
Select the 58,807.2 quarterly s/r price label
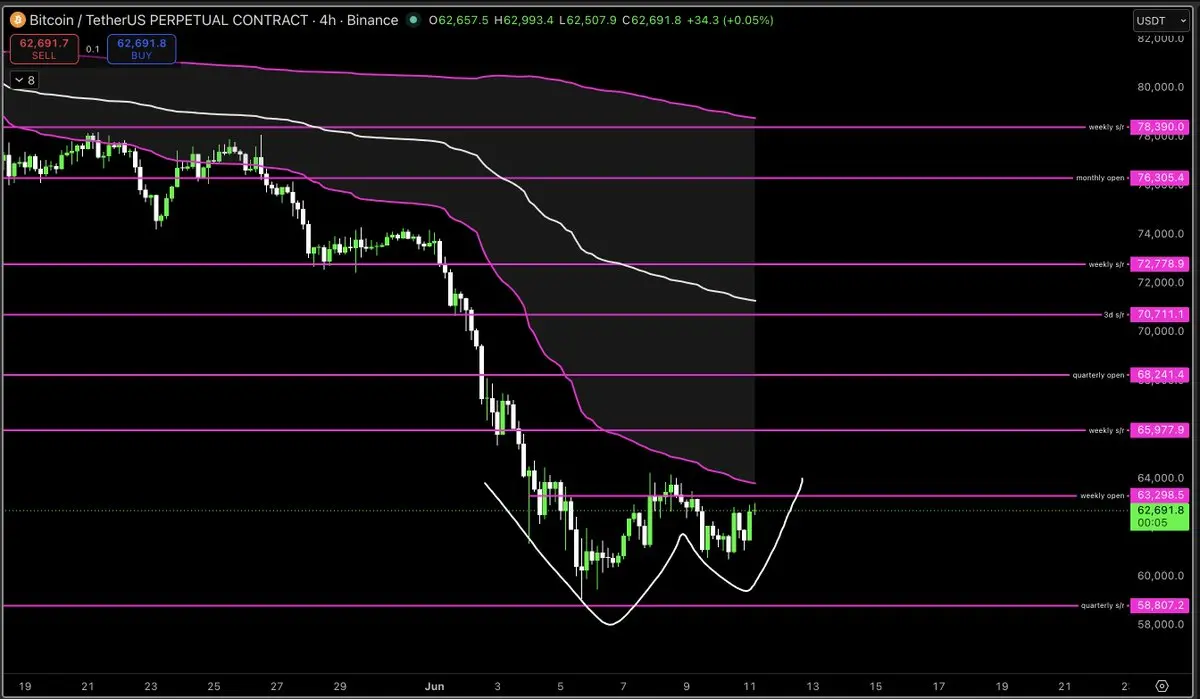click(x=1160, y=606)
